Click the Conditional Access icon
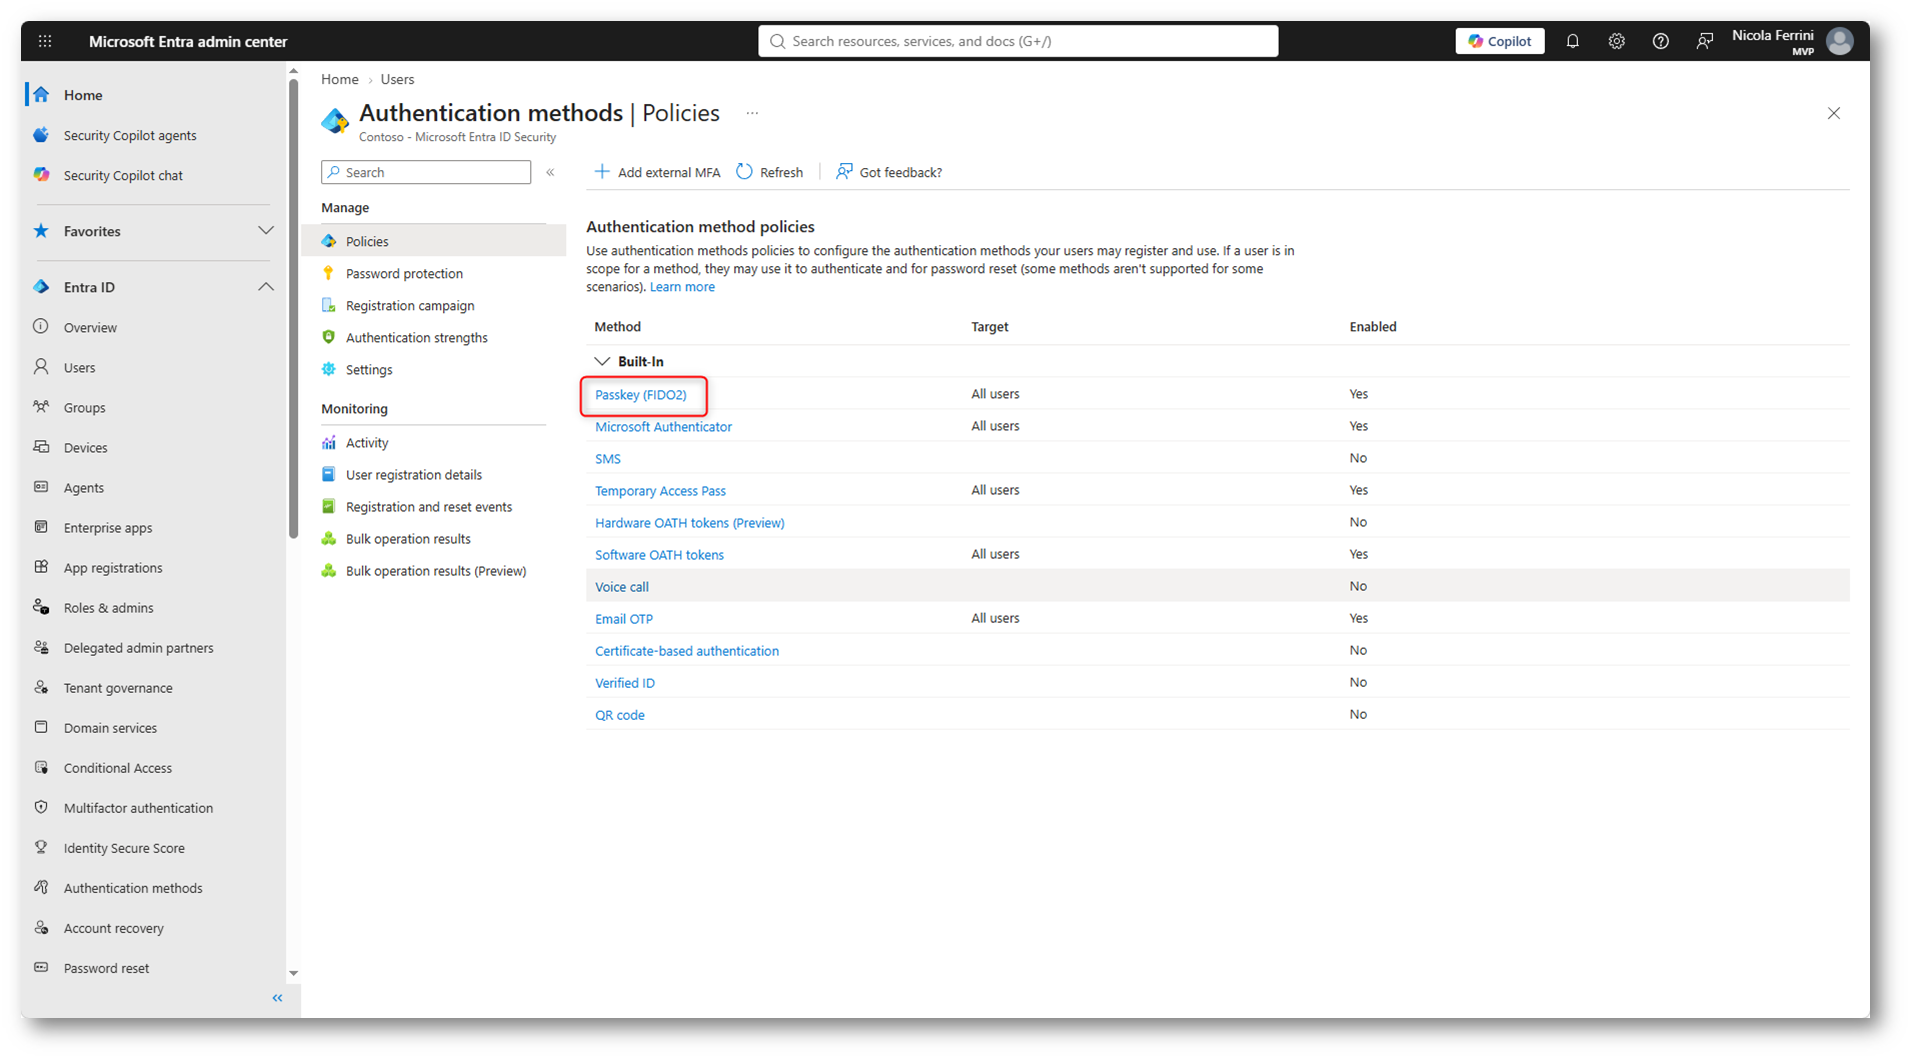 coord(41,767)
